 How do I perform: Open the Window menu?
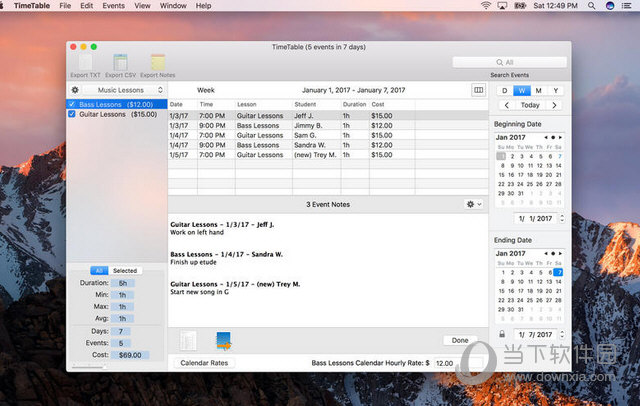pos(173,6)
